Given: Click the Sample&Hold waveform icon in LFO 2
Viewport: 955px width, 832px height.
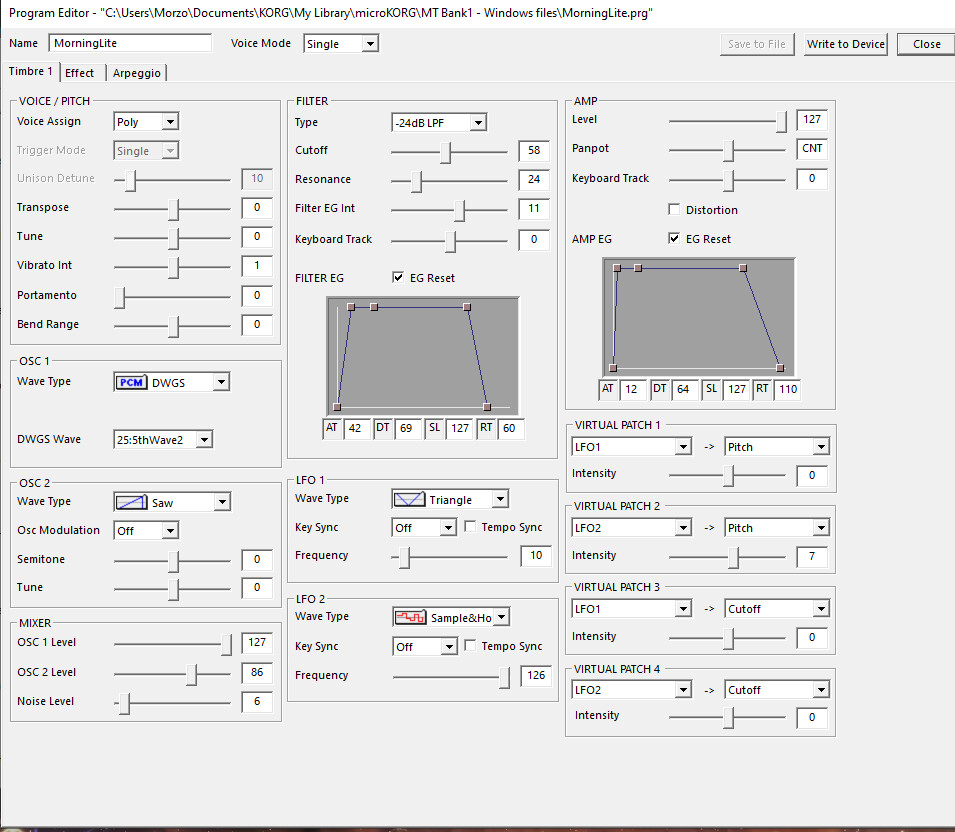Looking at the screenshot, I should [x=410, y=618].
